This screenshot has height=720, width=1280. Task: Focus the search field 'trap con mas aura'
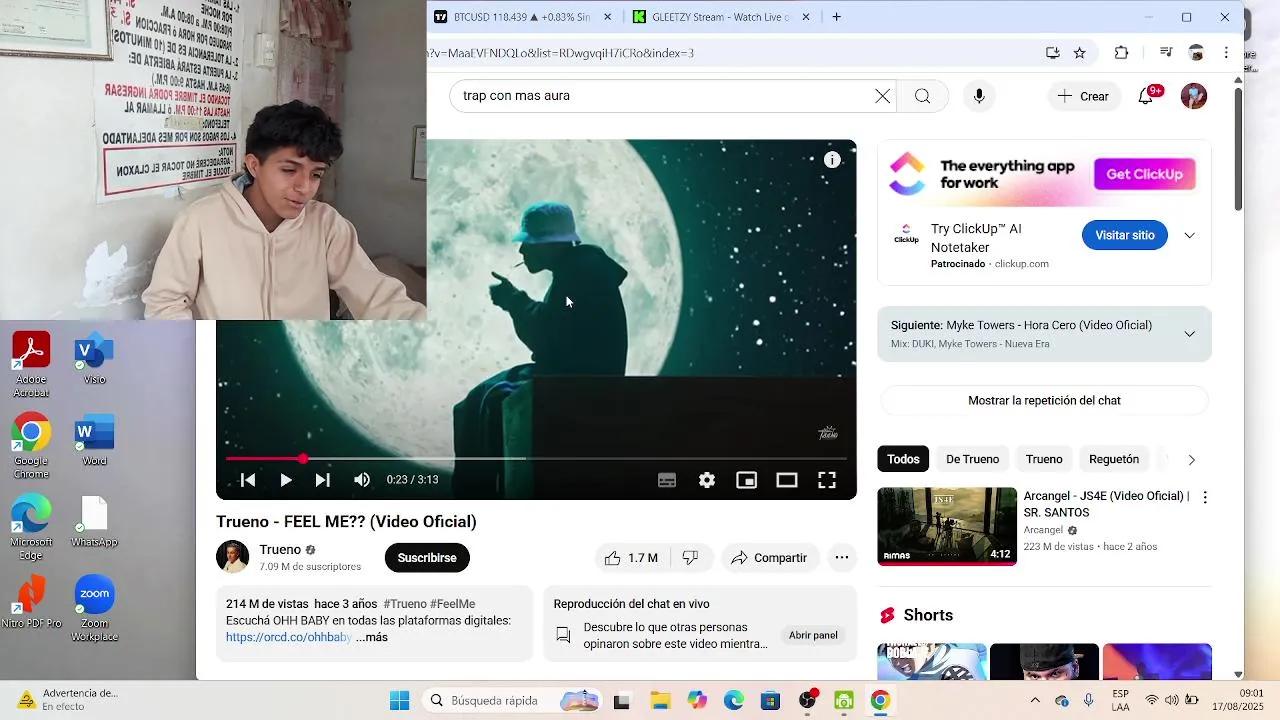[660, 96]
